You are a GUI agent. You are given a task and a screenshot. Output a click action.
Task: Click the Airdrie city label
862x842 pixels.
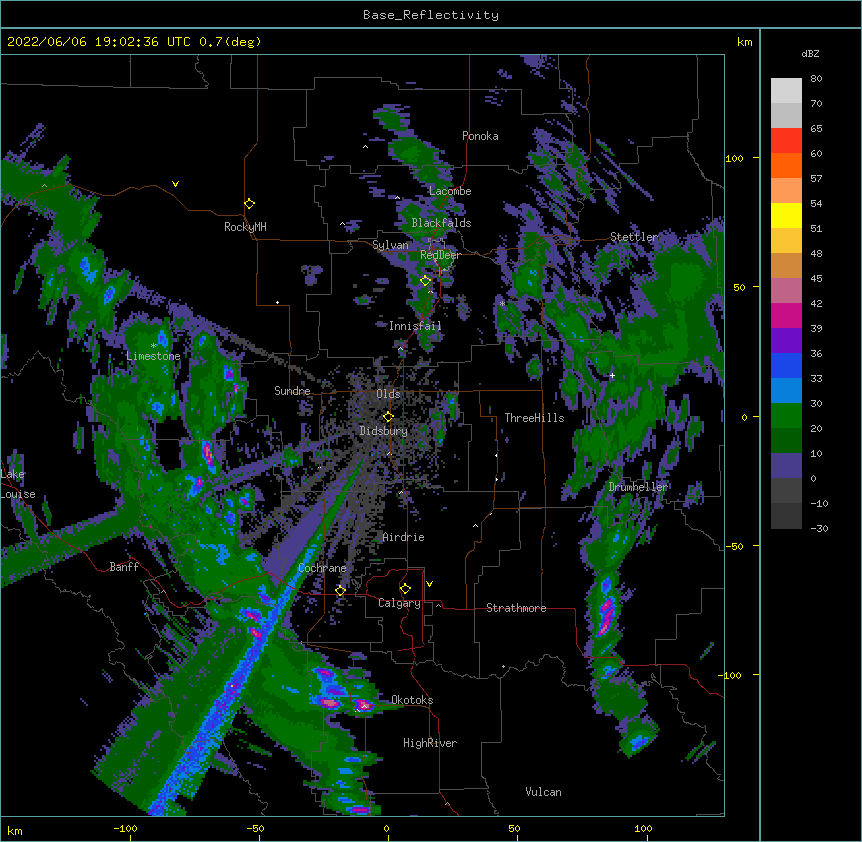coord(404,537)
